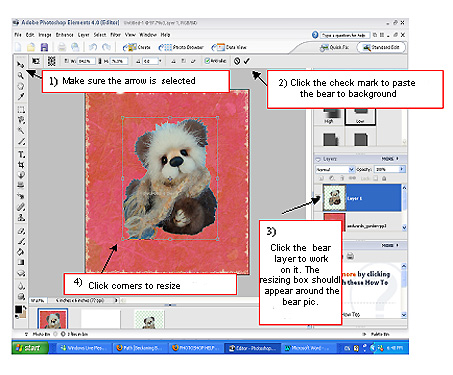Open the Photo Browser
The width and height of the screenshot is (453, 375).
(x=181, y=47)
